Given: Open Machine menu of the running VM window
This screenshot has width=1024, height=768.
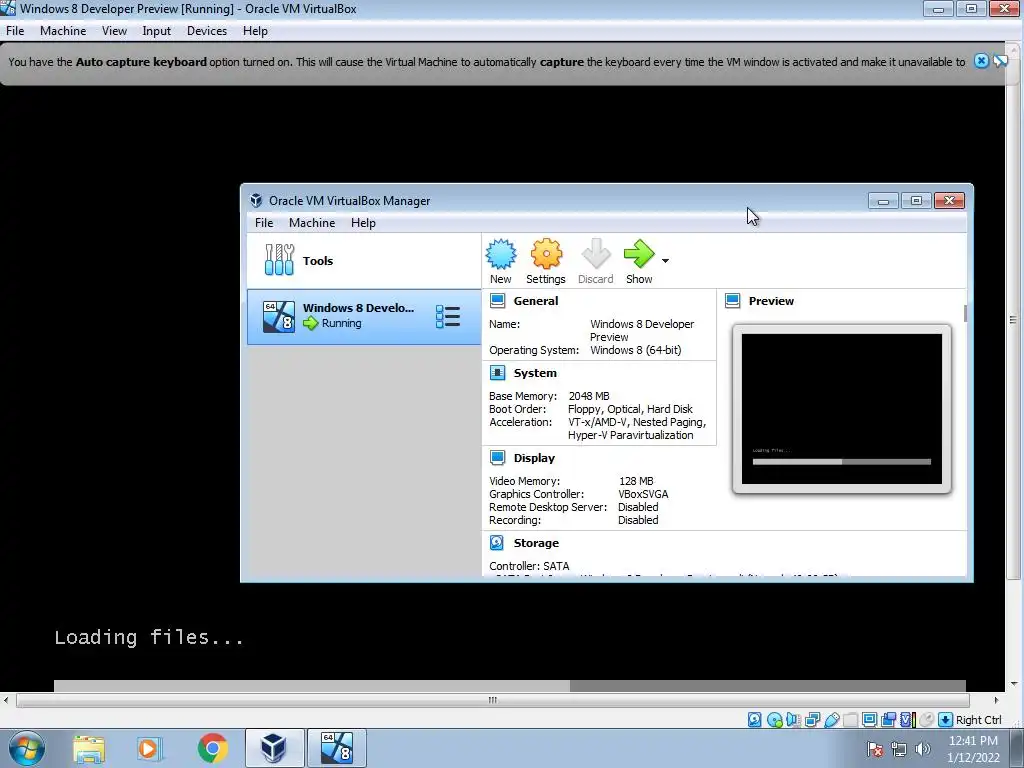Looking at the screenshot, I should [x=63, y=31].
